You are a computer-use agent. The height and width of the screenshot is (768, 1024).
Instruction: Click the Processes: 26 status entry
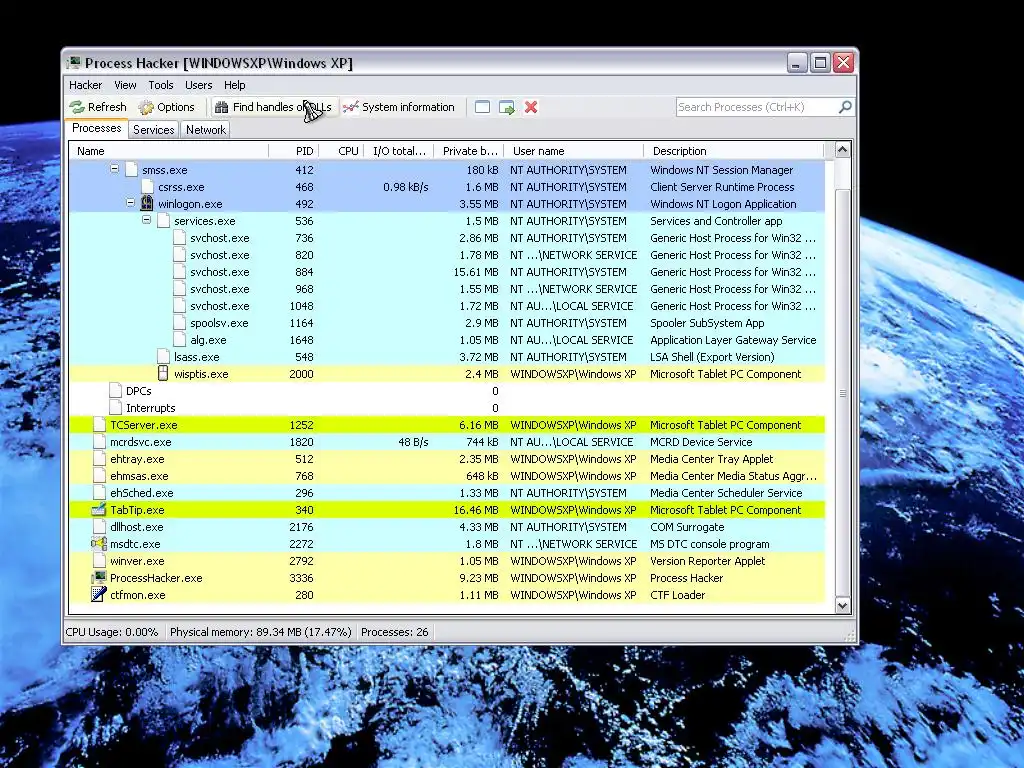[x=394, y=632]
